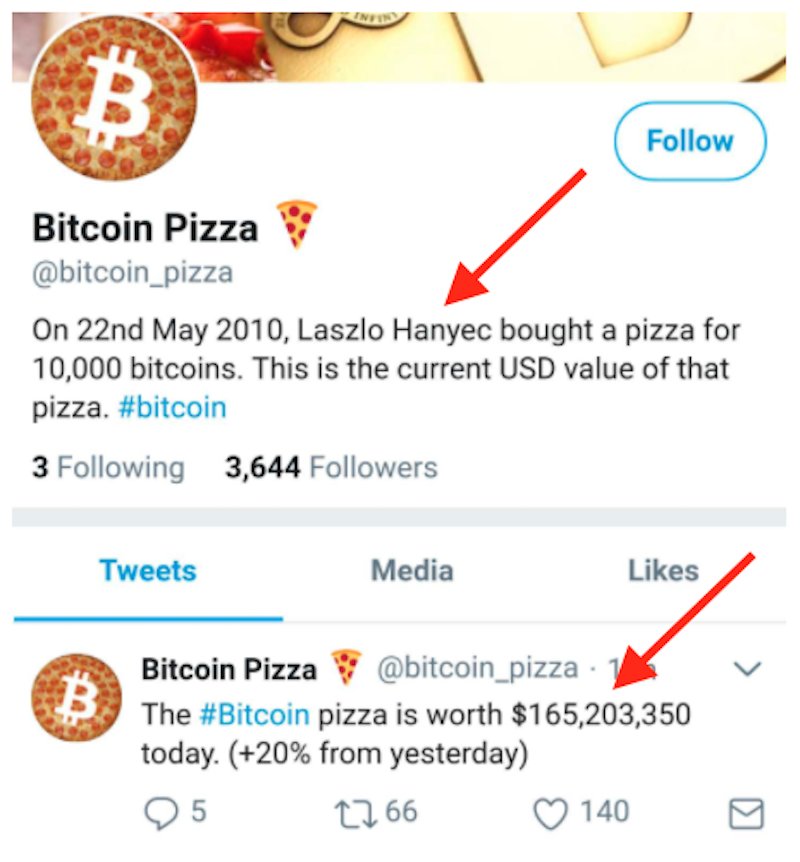The height and width of the screenshot is (862, 800).
Task: Click pizza emoji in the tweet author line
Action: [x=347, y=667]
